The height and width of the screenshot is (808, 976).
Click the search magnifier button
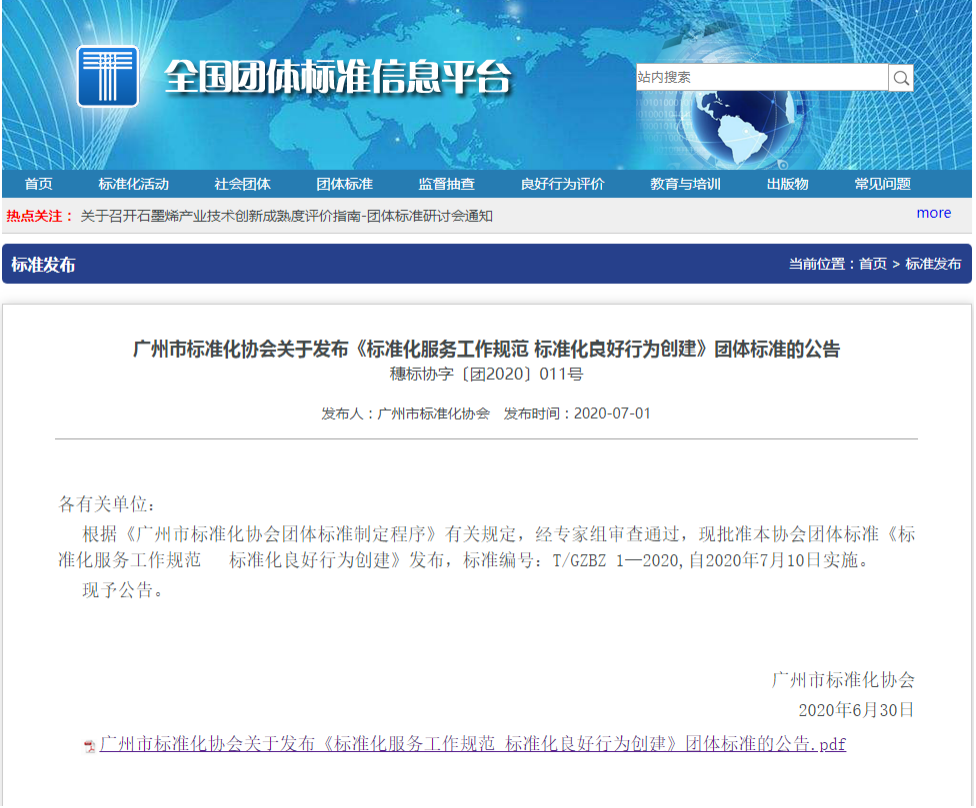point(901,78)
